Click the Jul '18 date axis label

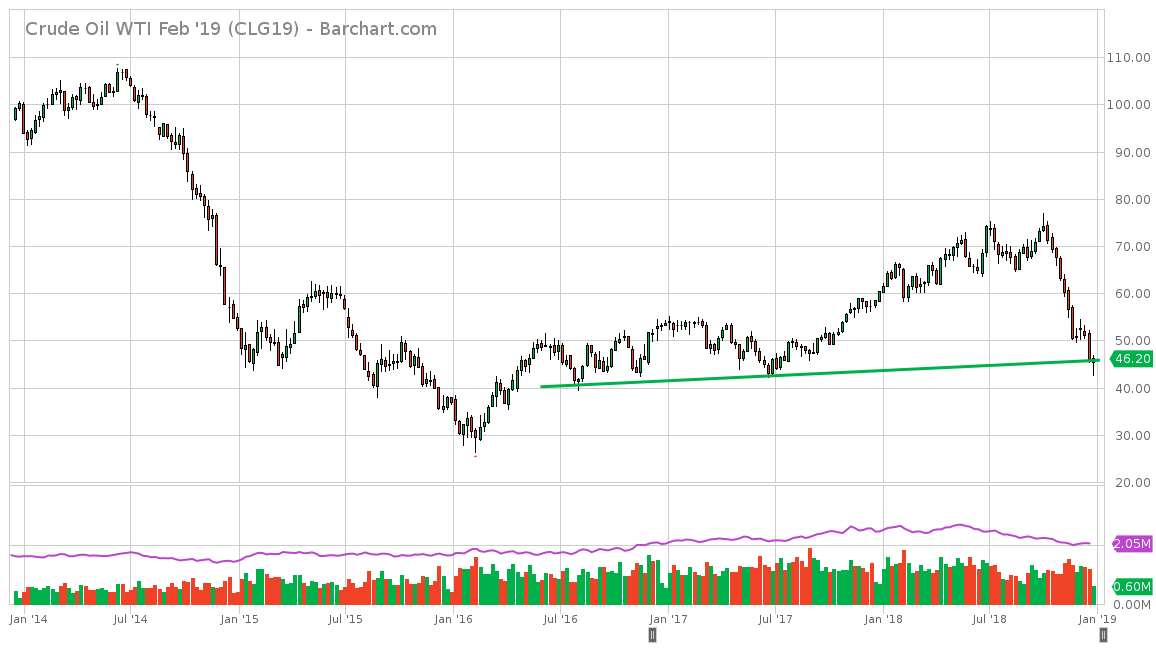[989, 620]
